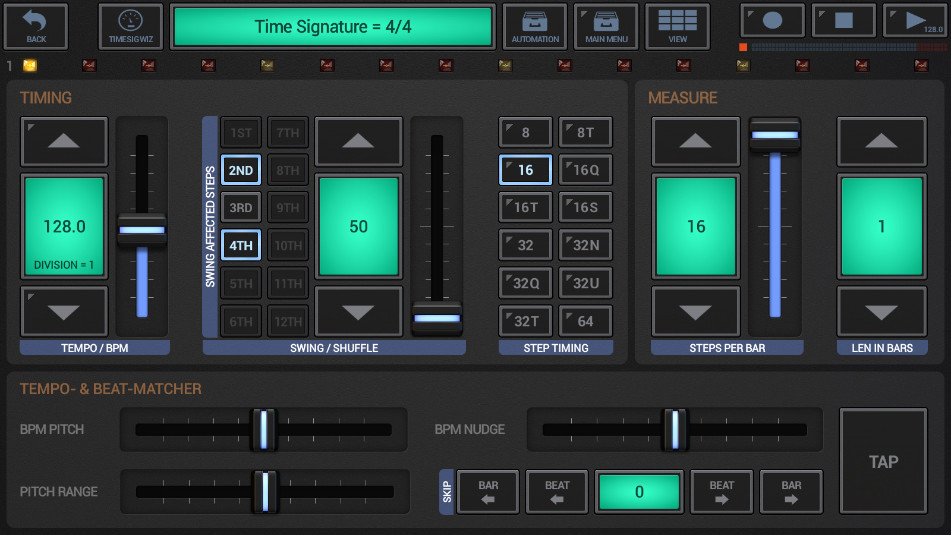Toggle the 2ND swing affected step
Screen dimensions: 951x535
click(x=241, y=170)
